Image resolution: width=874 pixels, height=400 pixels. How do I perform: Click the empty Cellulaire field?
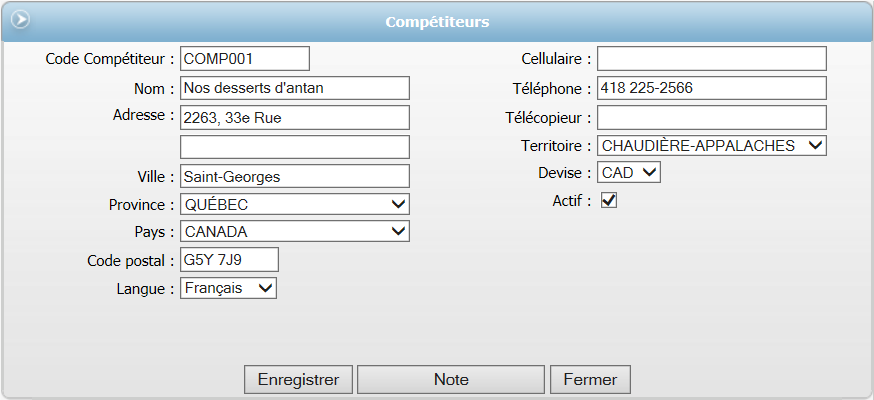coord(711,58)
